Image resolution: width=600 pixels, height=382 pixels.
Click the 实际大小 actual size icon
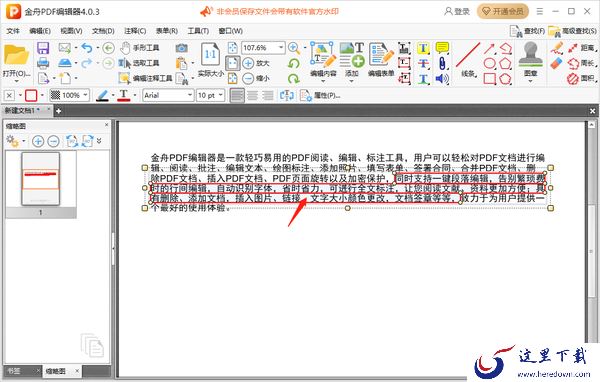[210, 60]
